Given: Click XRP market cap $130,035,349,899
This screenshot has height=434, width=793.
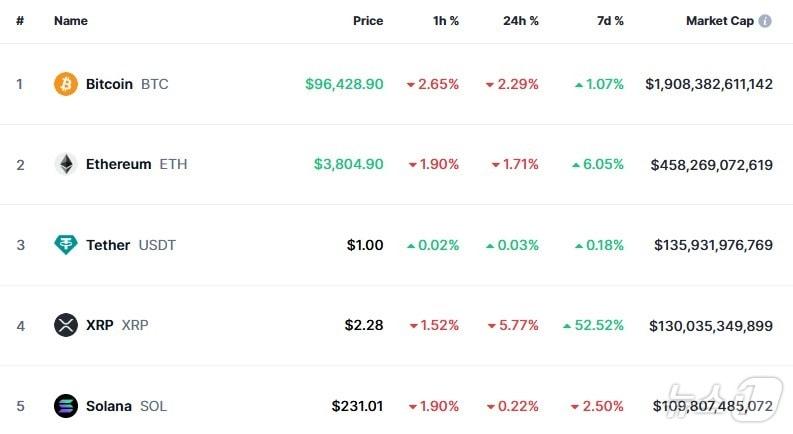Looking at the screenshot, I should (x=710, y=325).
